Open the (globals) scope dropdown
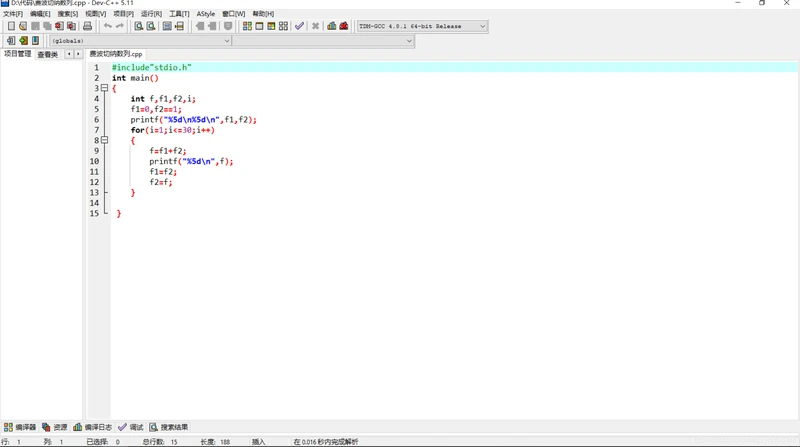The height and width of the screenshot is (447, 800). pyautogui.click(x=140, y=41)
